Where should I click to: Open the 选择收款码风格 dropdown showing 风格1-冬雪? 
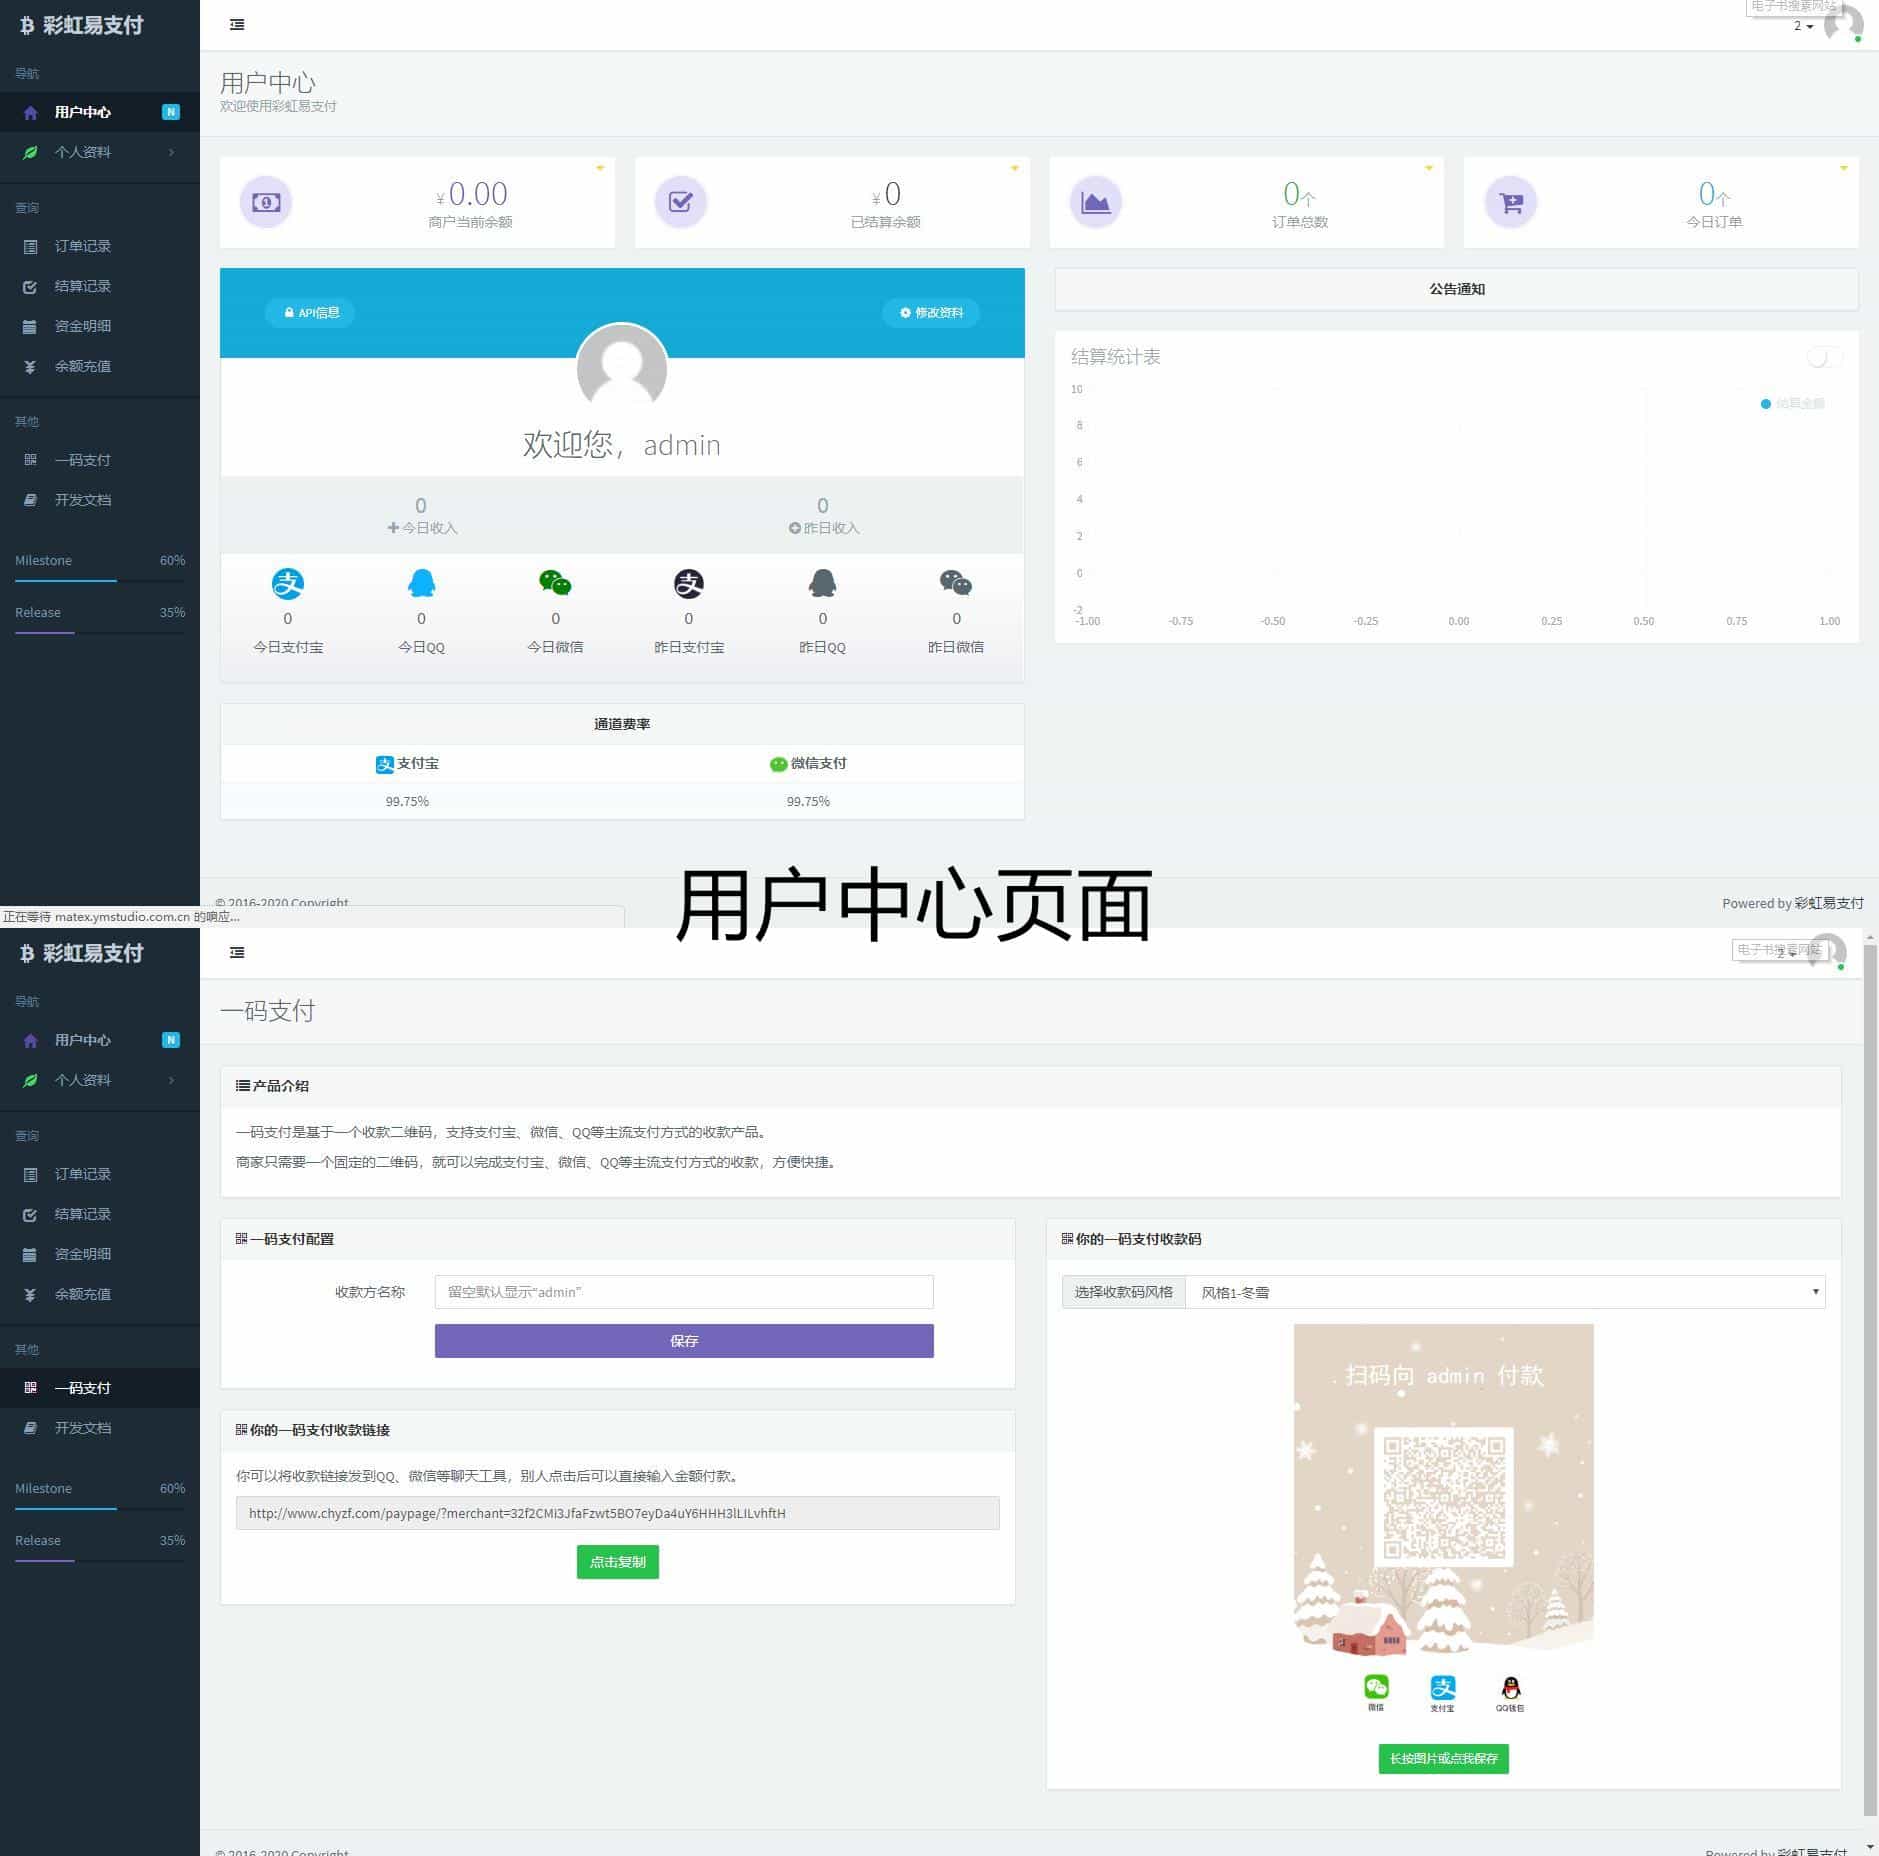click(x=1505, y=1292)
